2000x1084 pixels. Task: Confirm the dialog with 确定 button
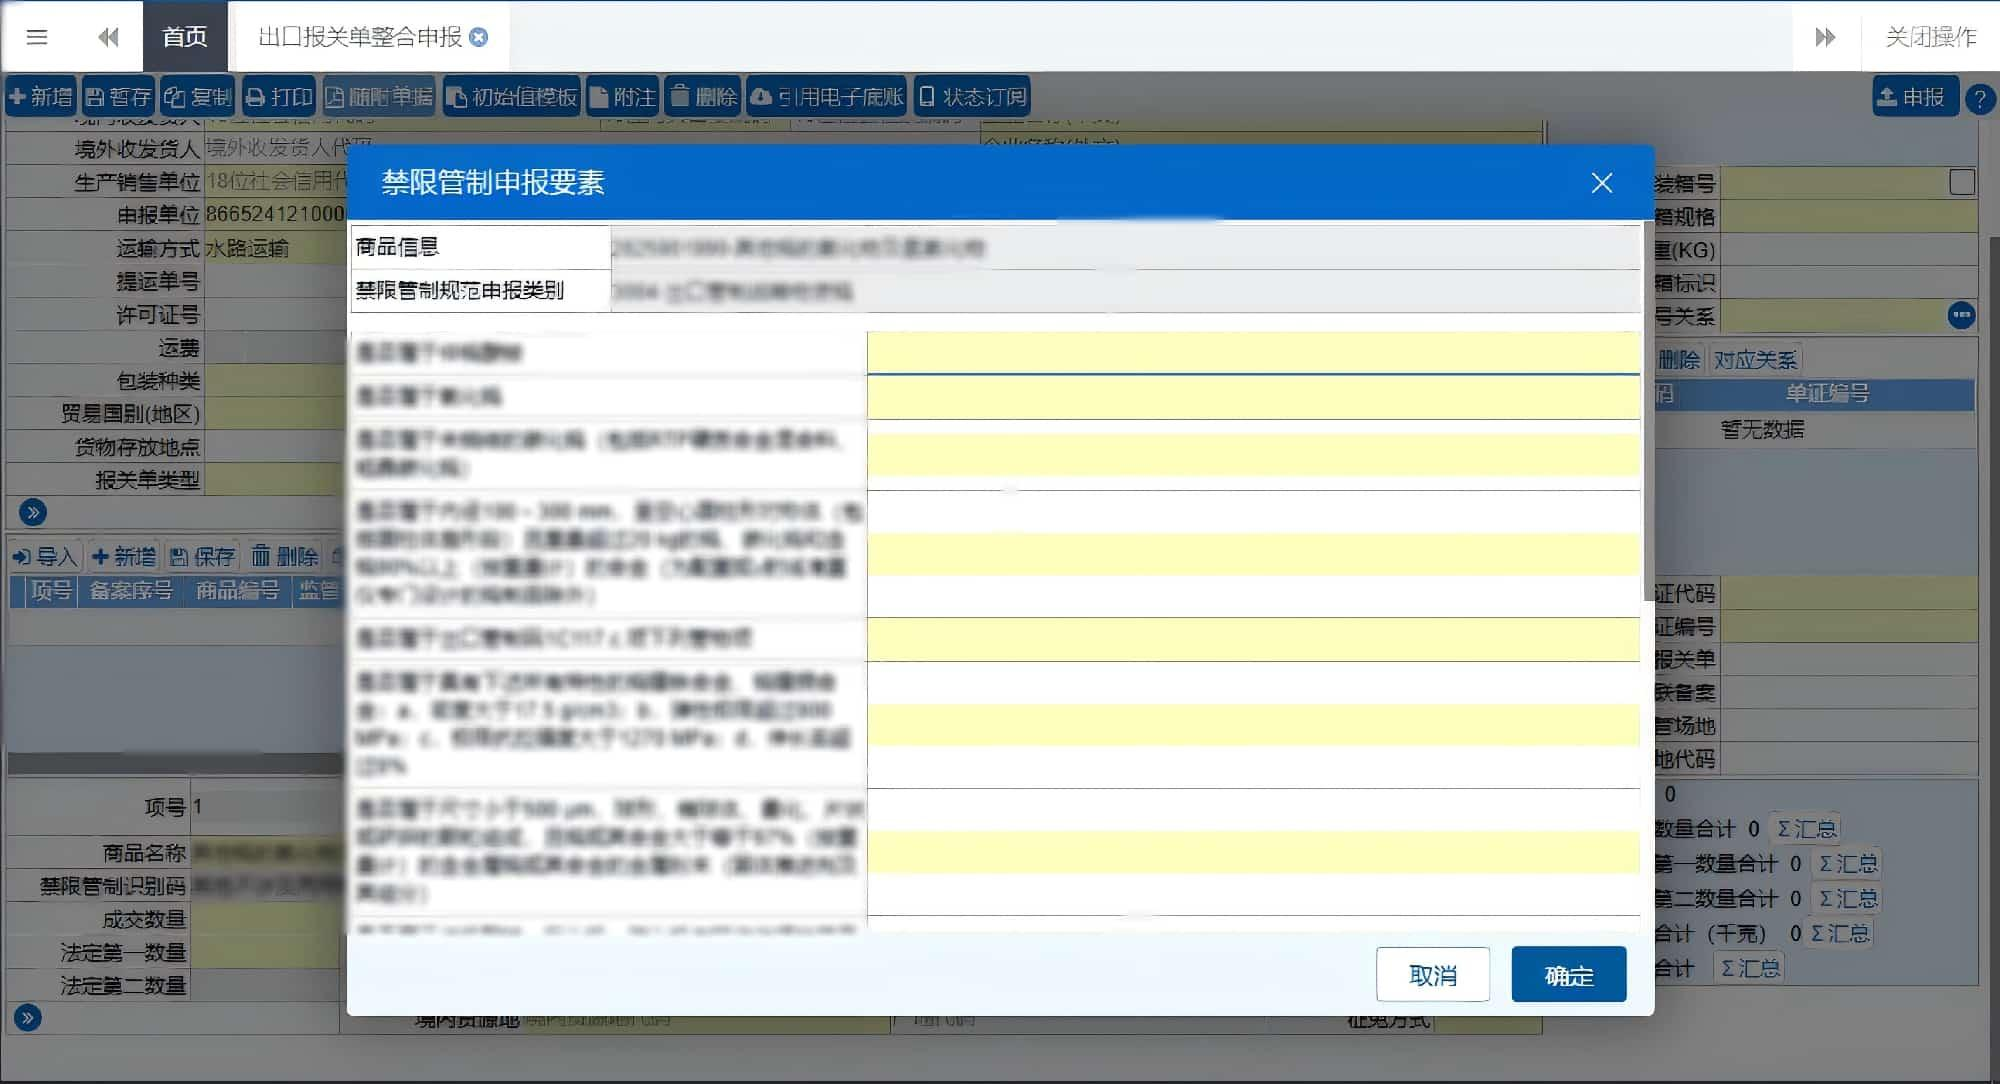pos(1568,973)
